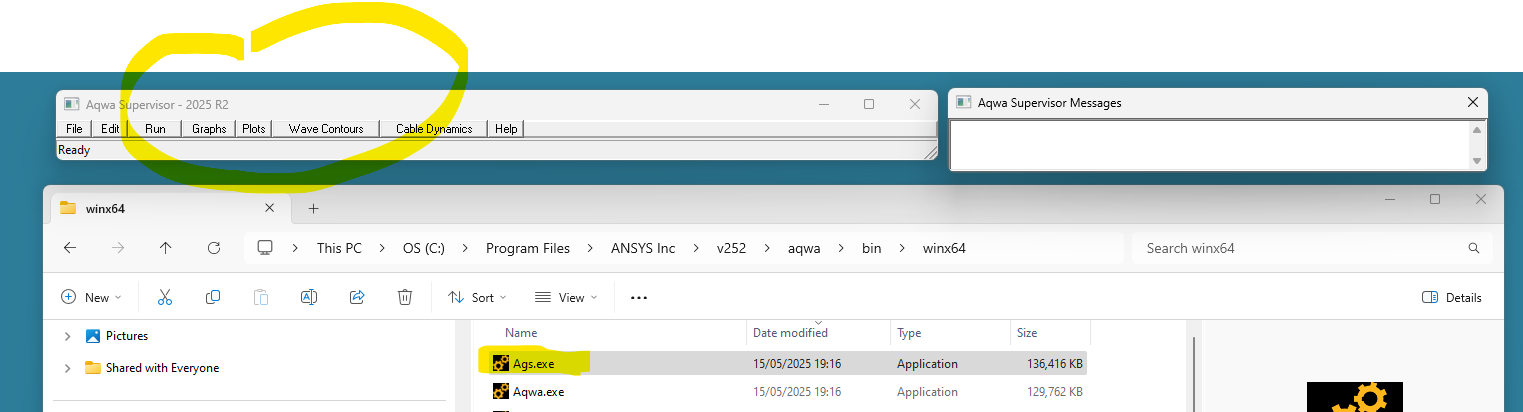Open the Edit menu in Aqwa Supervisor
The height and width of the screenshot is (412, 1523).
110,129
